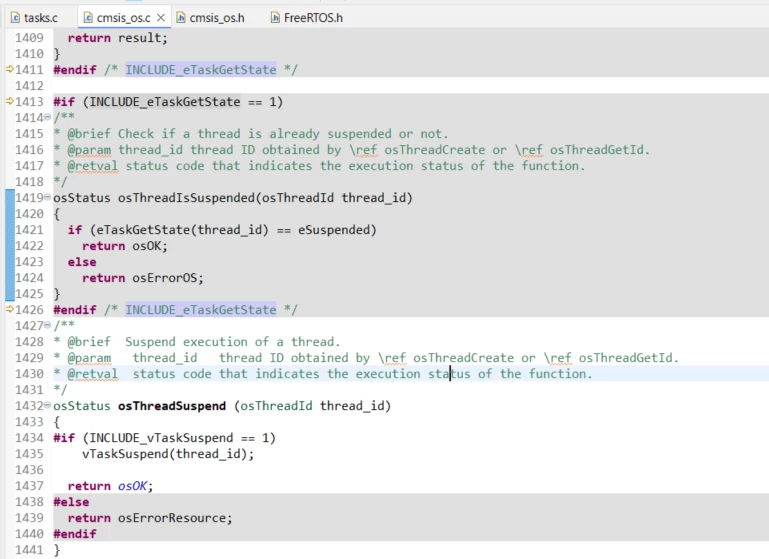Click the cmsis_os.c file icon
The width and height of the screenshot is (769, 559).
pyautogui.click(x=88, y=18)
